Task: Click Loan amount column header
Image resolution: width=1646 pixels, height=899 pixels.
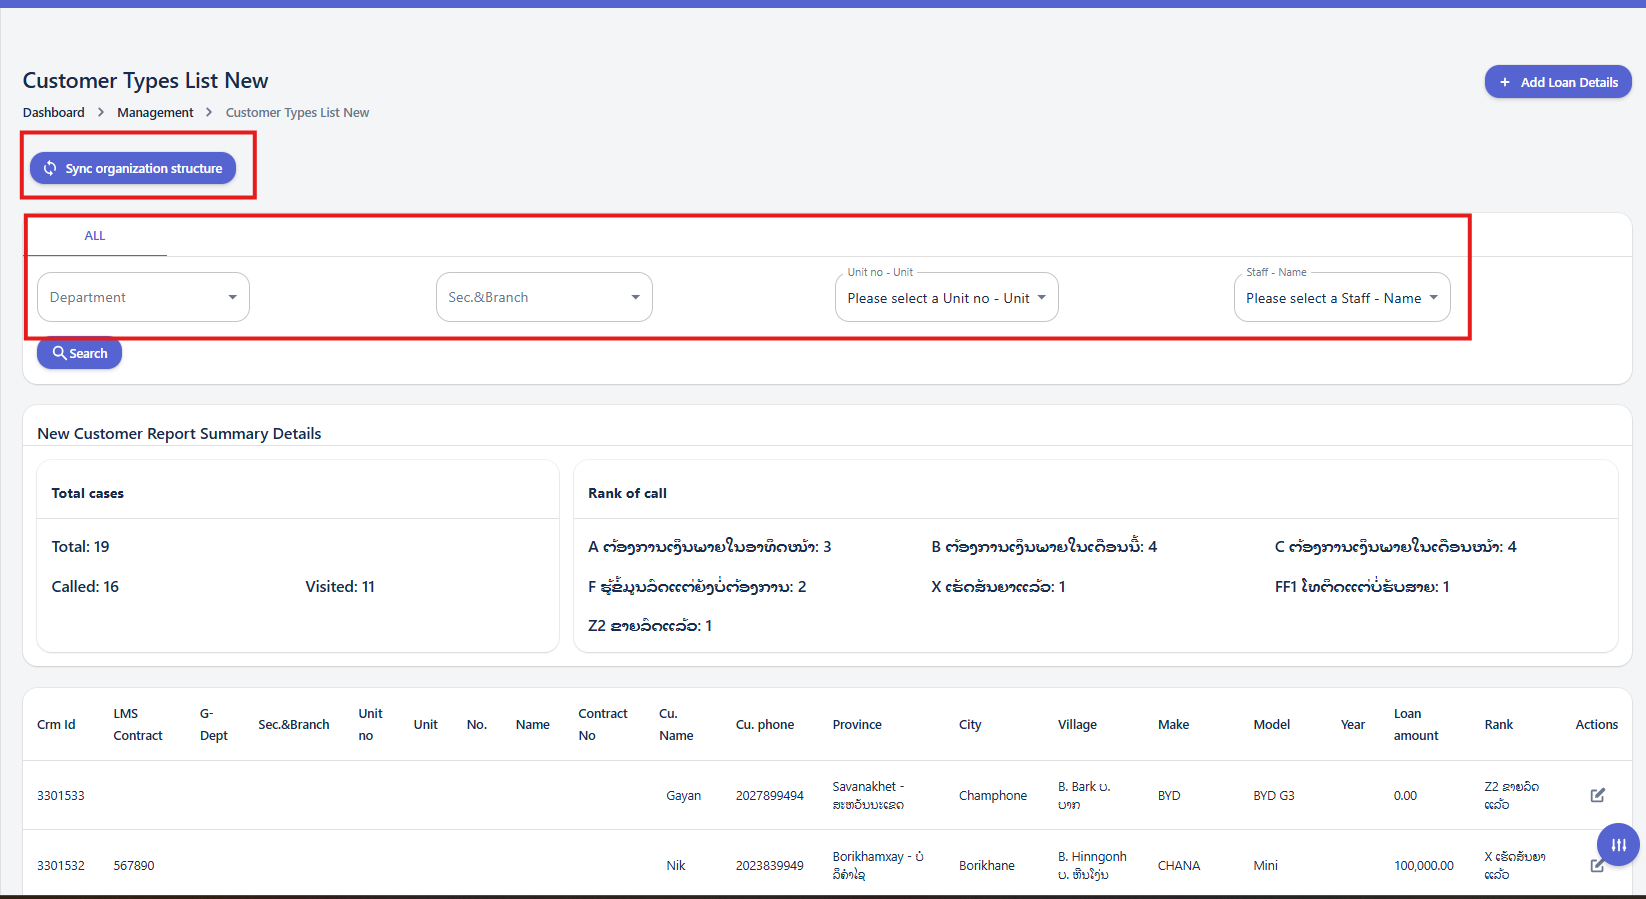Action: pos(1416,725)
